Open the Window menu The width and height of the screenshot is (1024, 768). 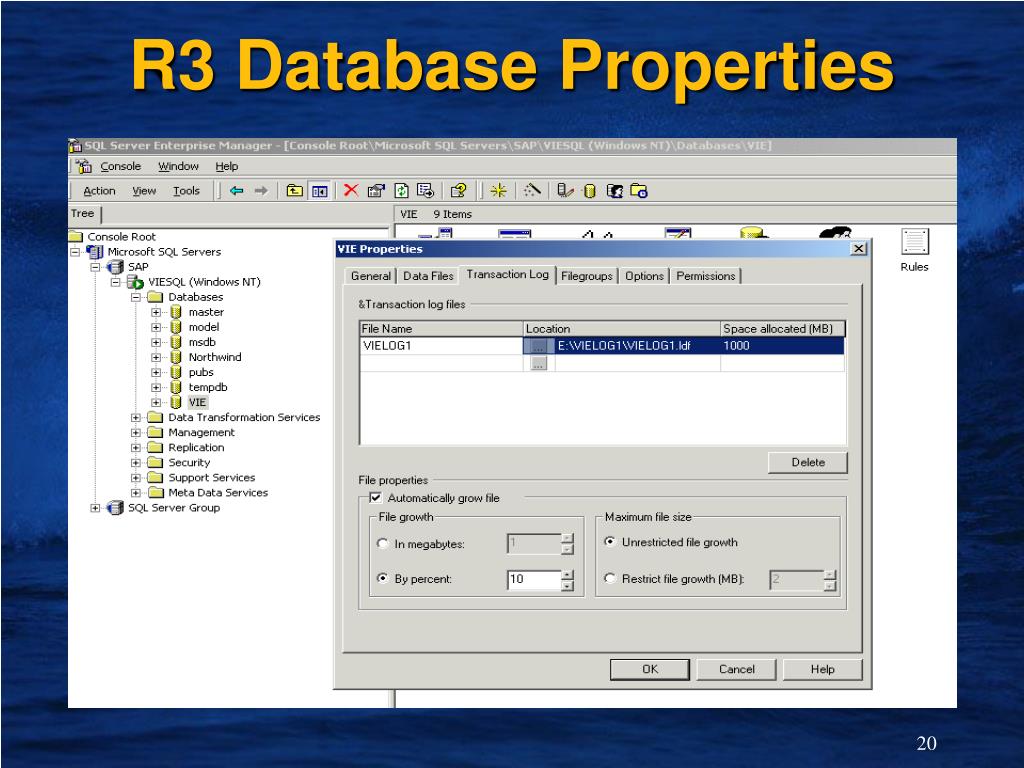click(178, 166)
